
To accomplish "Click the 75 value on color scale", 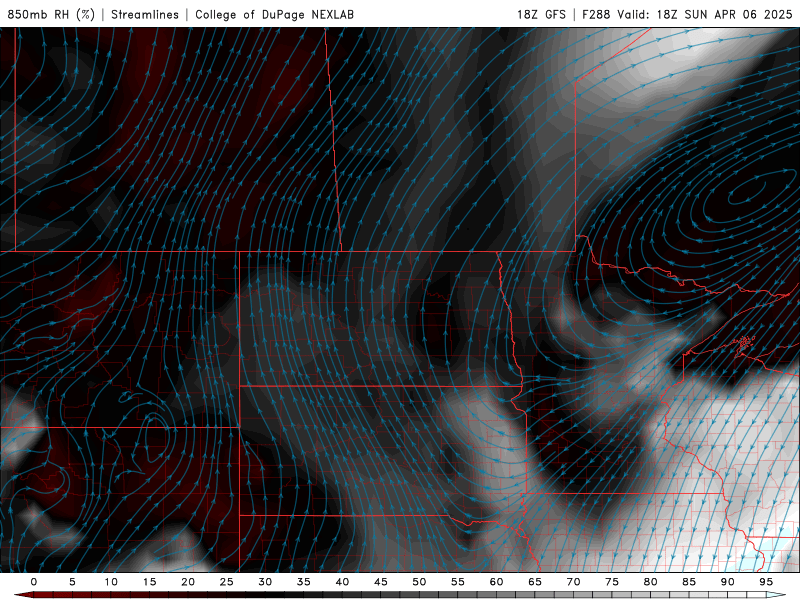I will [x=612, y=582].
